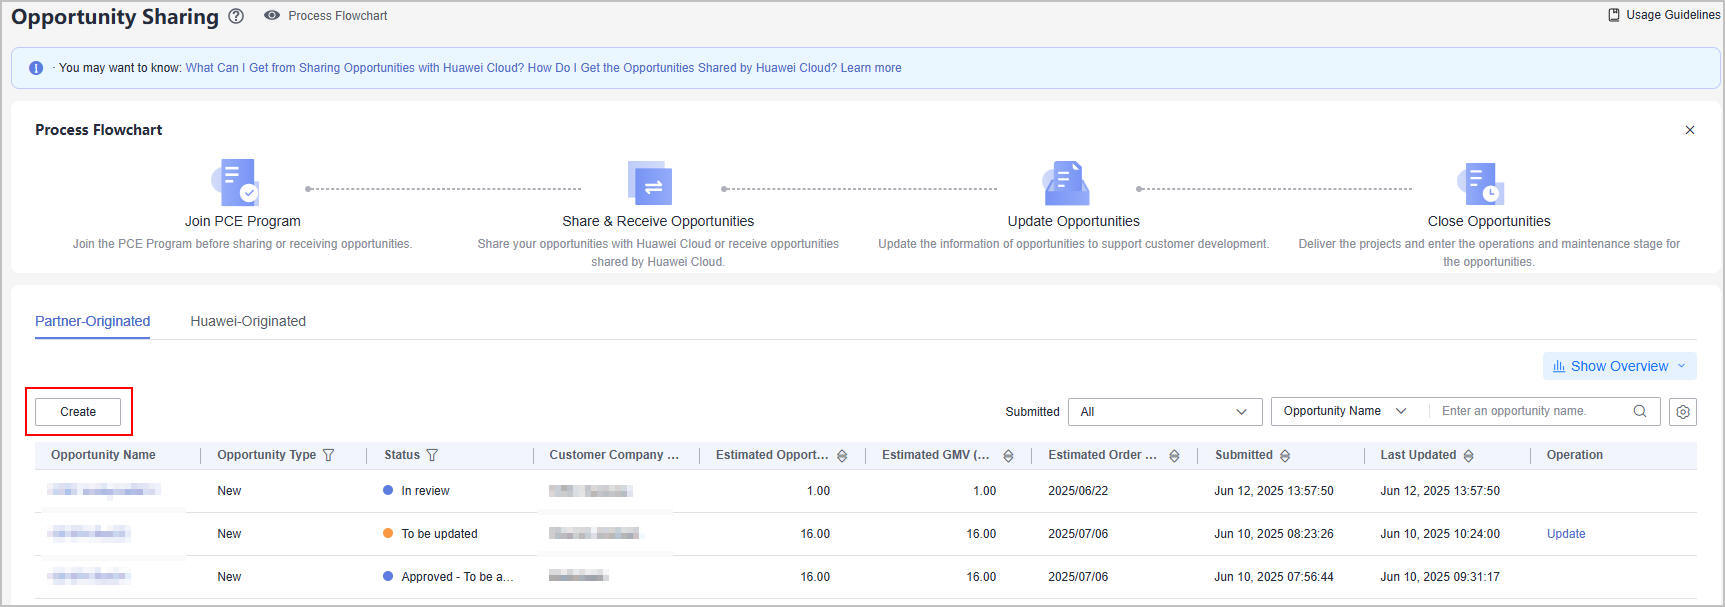
Task: Sort by Estimated Order column arrows
Action: [1174, 456]
